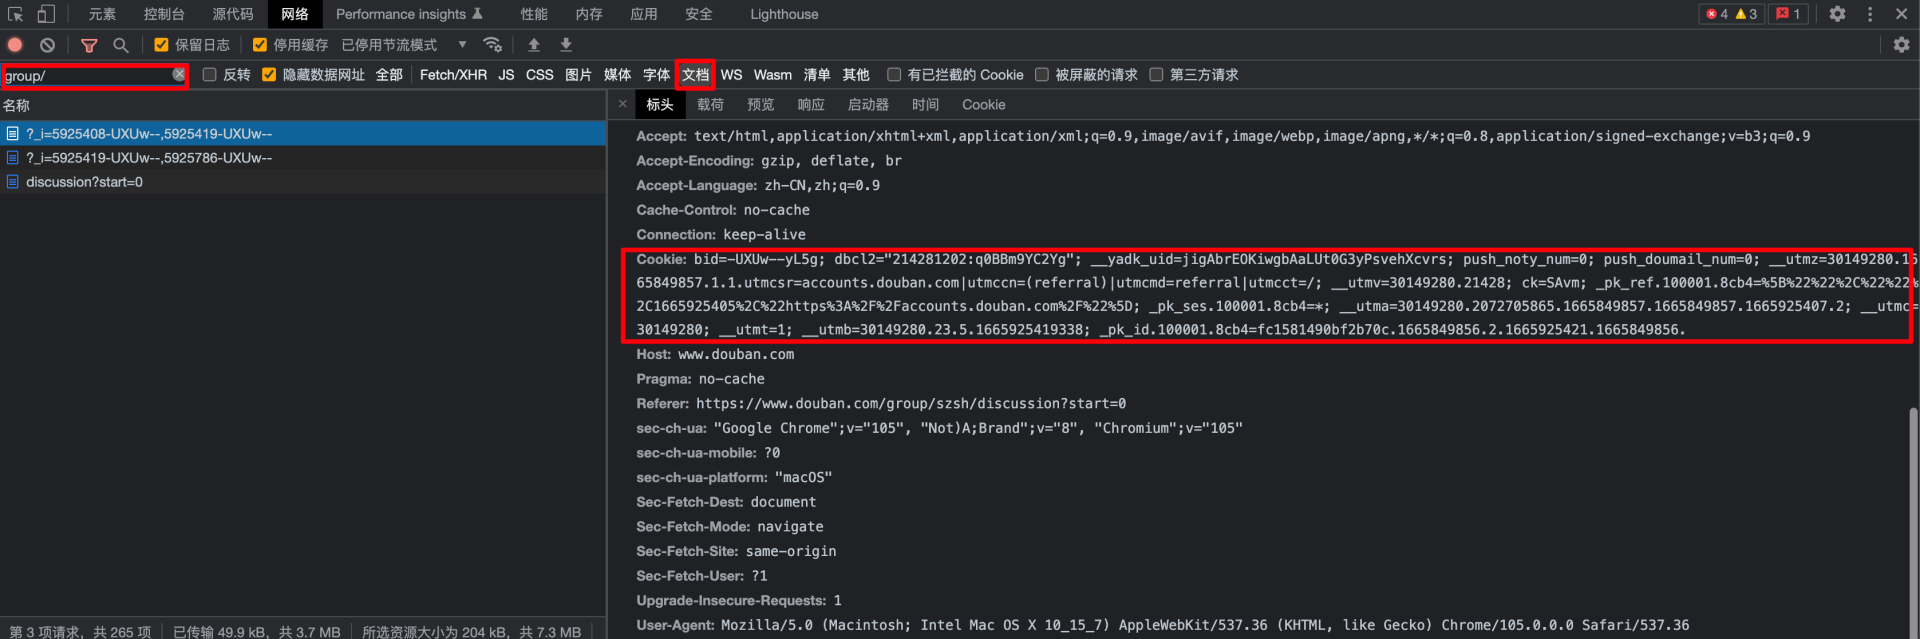The width and height of the screenshot is (1920, 639).
Task: Toggle the 停用缓存 checkbox
Action: coord(260,45)
